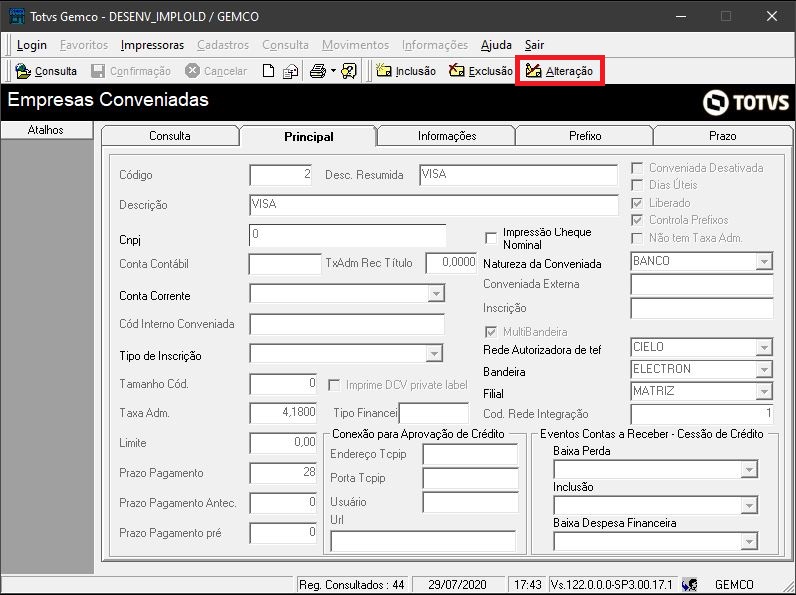Open the Bandeira dropdown
The height and width of the screenshot is (595, 796).
click(764, 370)
